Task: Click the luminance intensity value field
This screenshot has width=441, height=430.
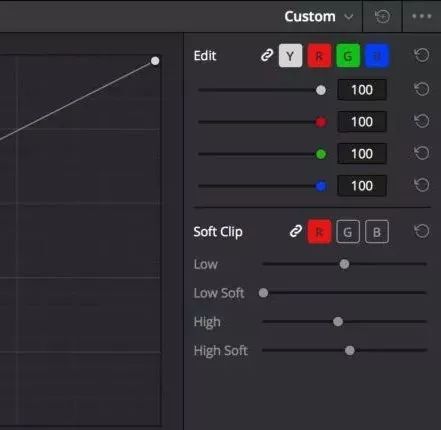Action: 362,90
